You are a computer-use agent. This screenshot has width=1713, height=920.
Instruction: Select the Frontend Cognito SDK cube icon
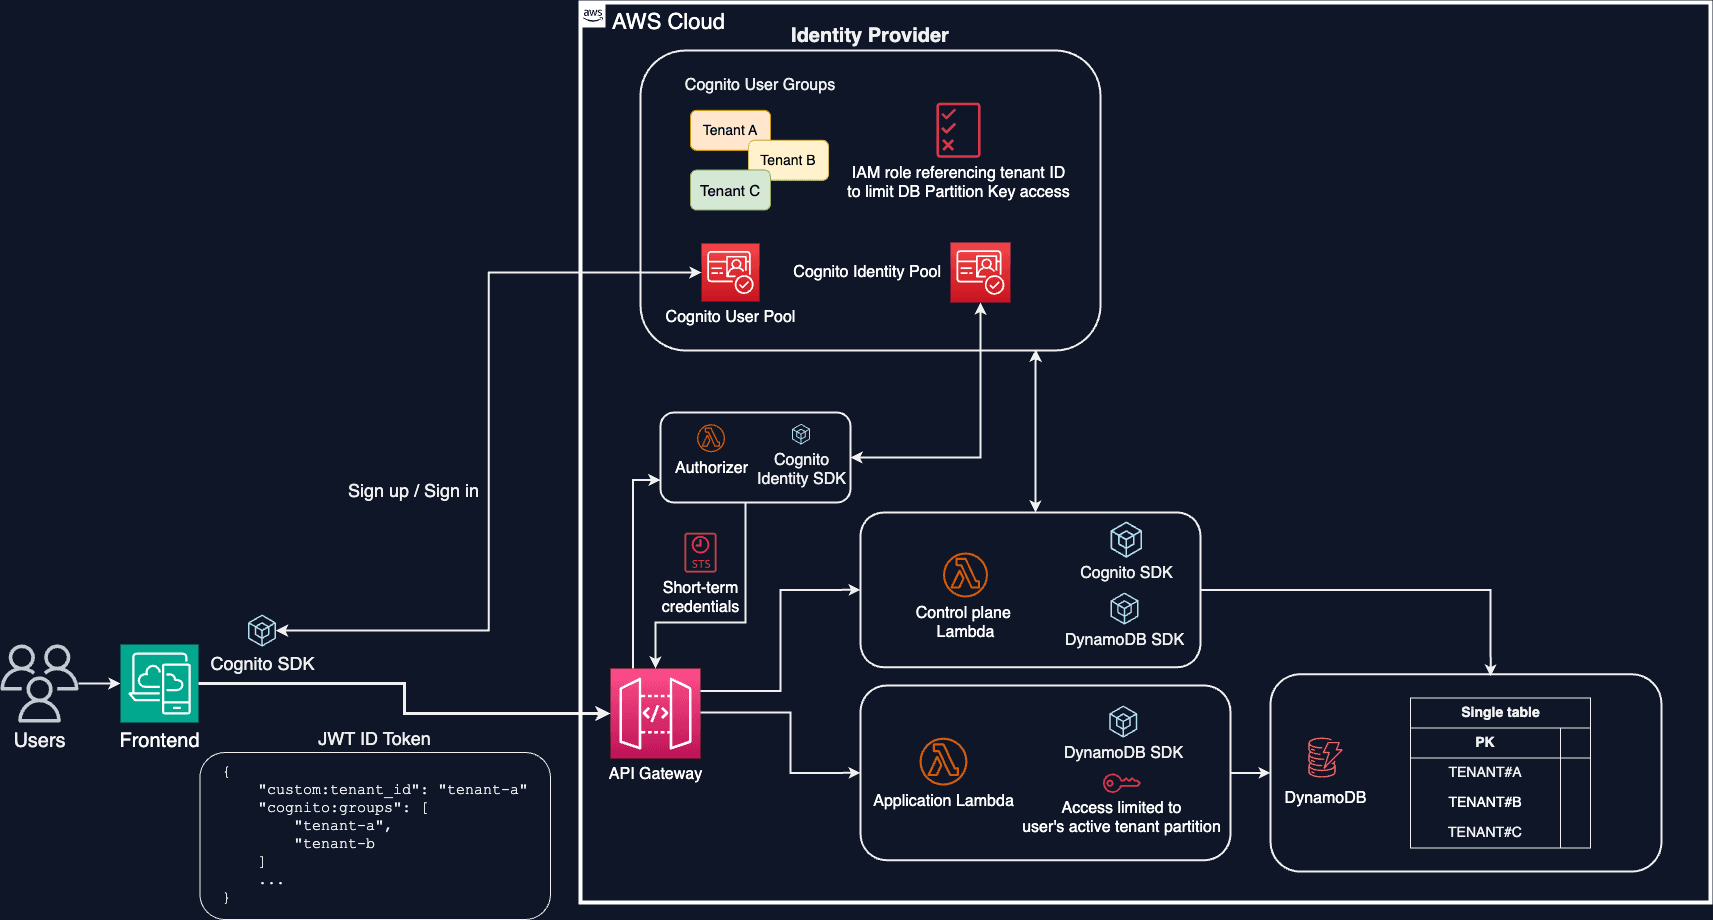pyautogui.click(x=261, y=630)
